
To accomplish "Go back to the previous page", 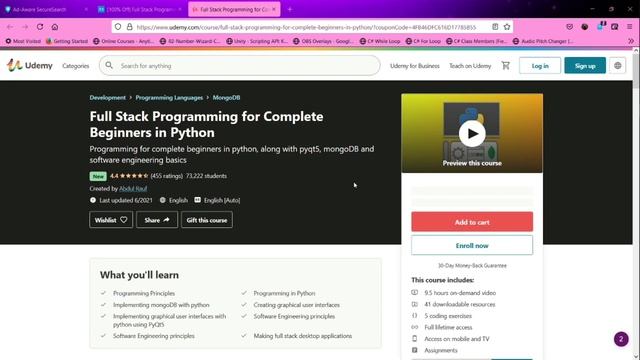I will [x=10, y=27].
